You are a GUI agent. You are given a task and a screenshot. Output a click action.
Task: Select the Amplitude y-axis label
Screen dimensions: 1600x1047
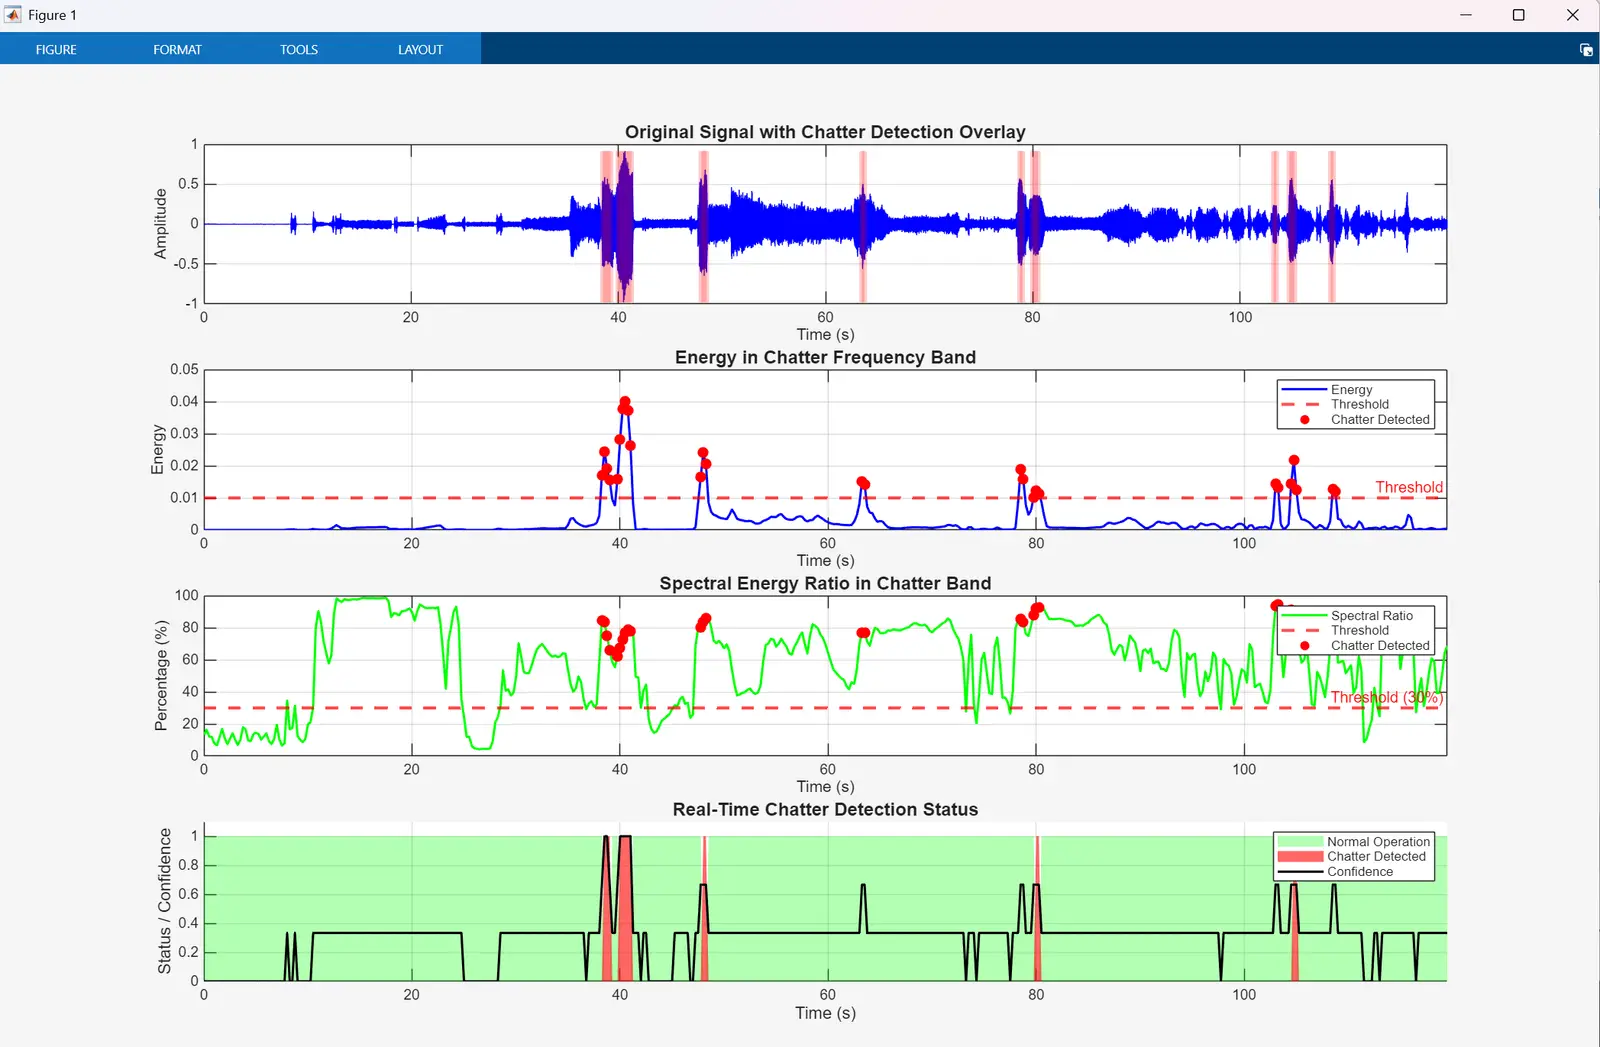tap(160, 224)
